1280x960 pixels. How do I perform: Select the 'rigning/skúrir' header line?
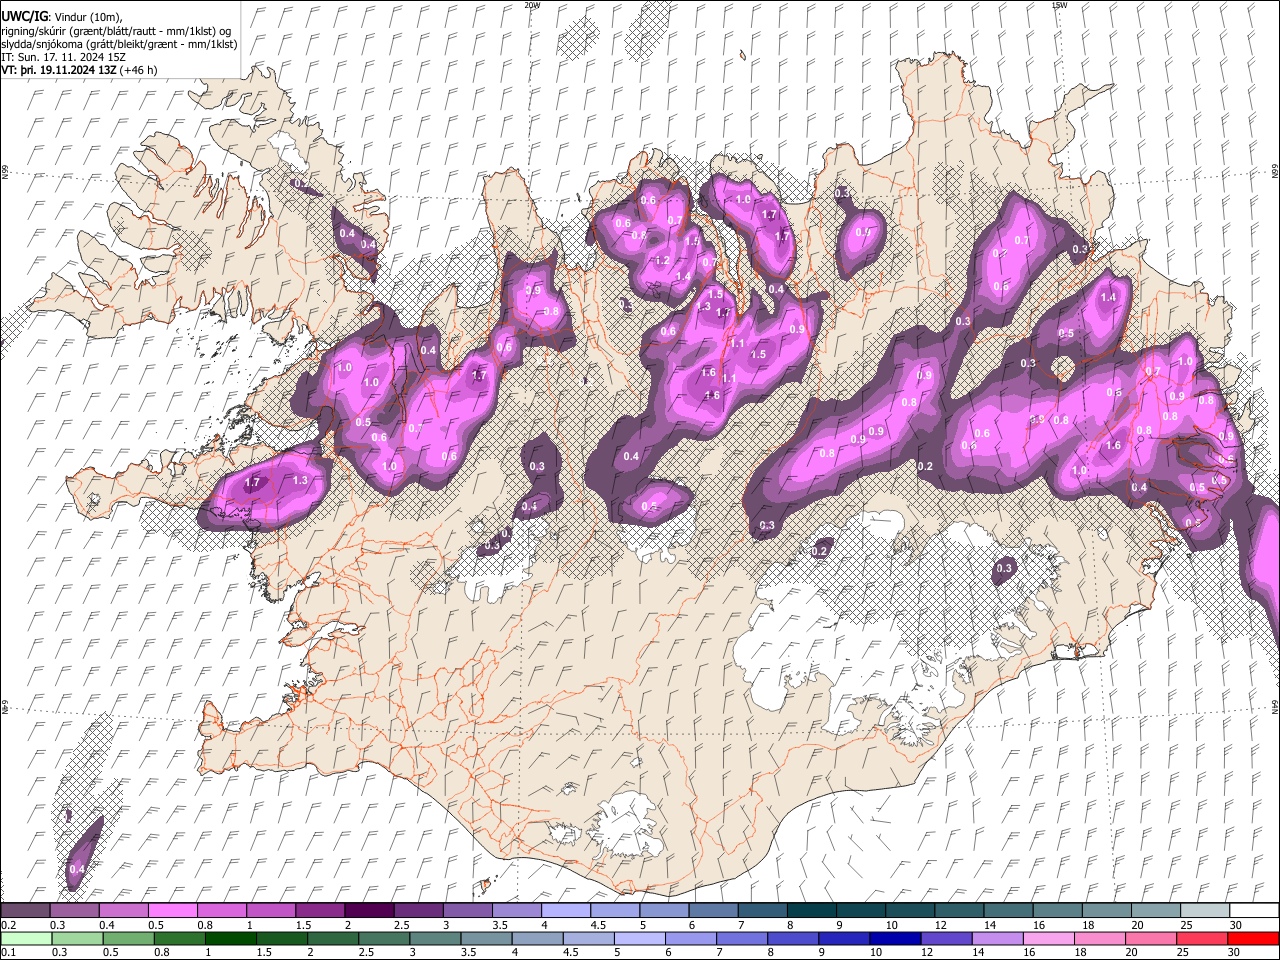pyautogui.click(x=116, y=31)
